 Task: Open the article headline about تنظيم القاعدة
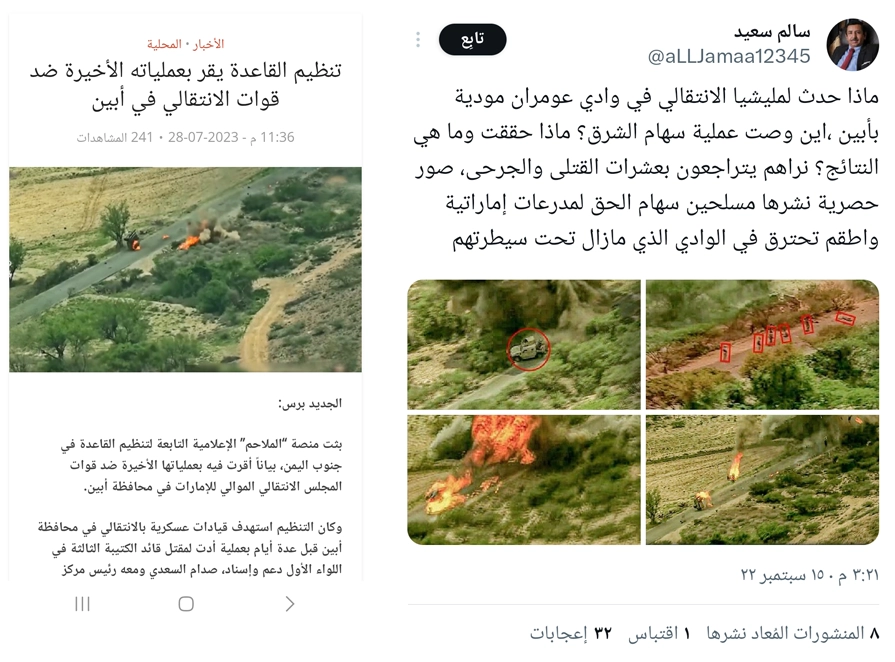pos(186,86)
